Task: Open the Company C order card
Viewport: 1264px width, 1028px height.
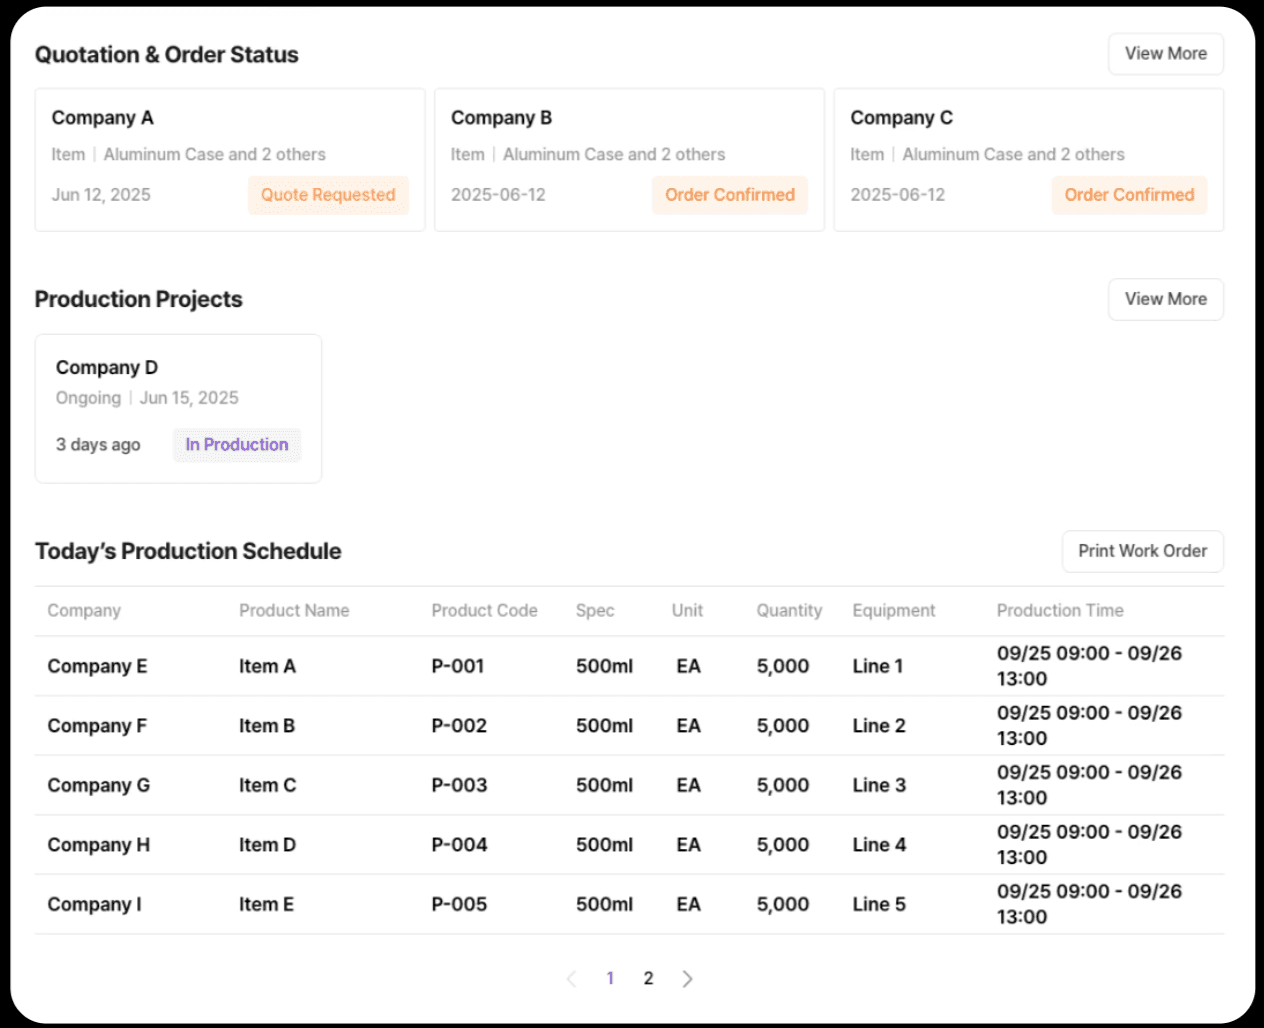Action: [1029, 160]
